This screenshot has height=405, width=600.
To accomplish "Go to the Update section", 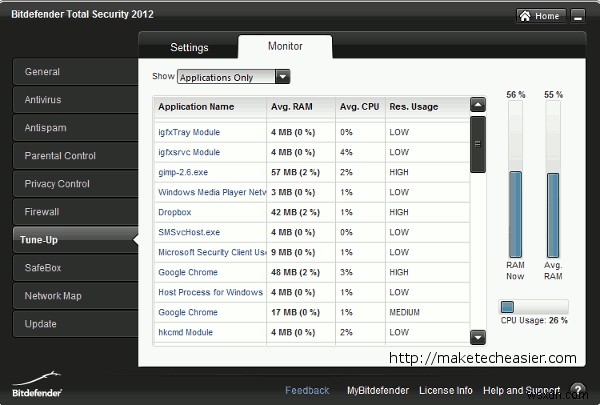I will 75,324.
